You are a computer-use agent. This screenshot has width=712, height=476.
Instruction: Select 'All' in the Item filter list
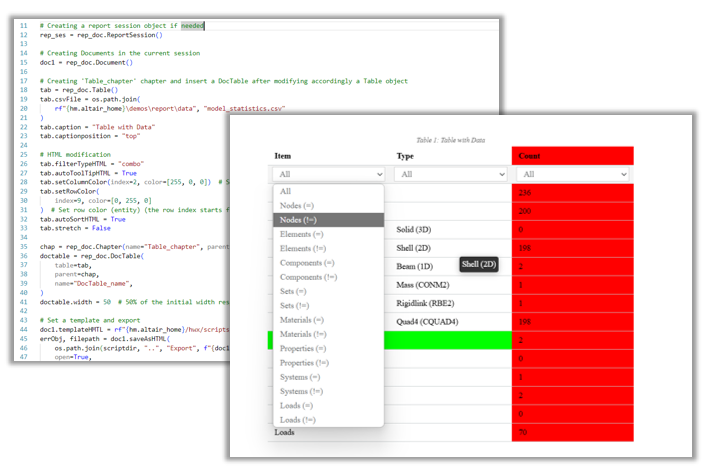pos(328,191)
